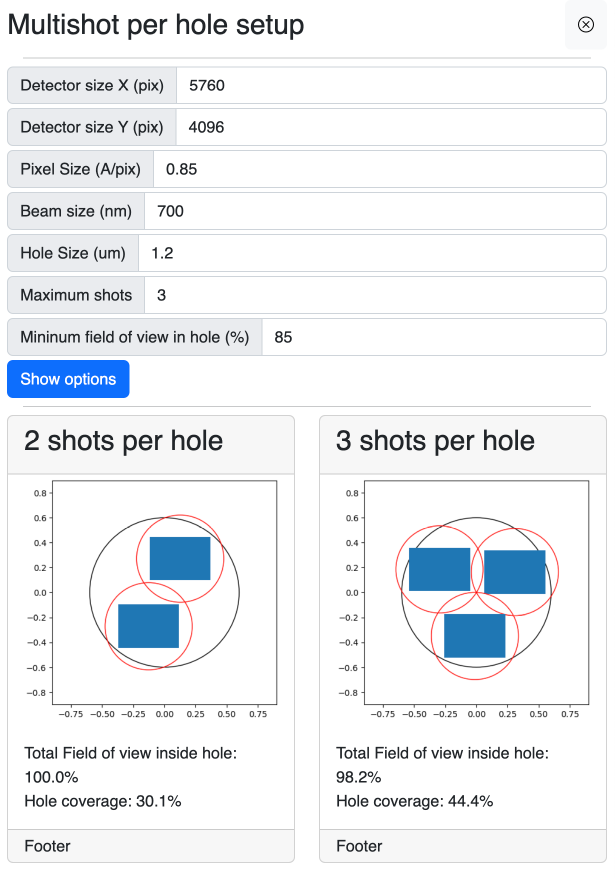Click the Multishot per hole setup title
This screenshot has width=616, height=879.
155,25
